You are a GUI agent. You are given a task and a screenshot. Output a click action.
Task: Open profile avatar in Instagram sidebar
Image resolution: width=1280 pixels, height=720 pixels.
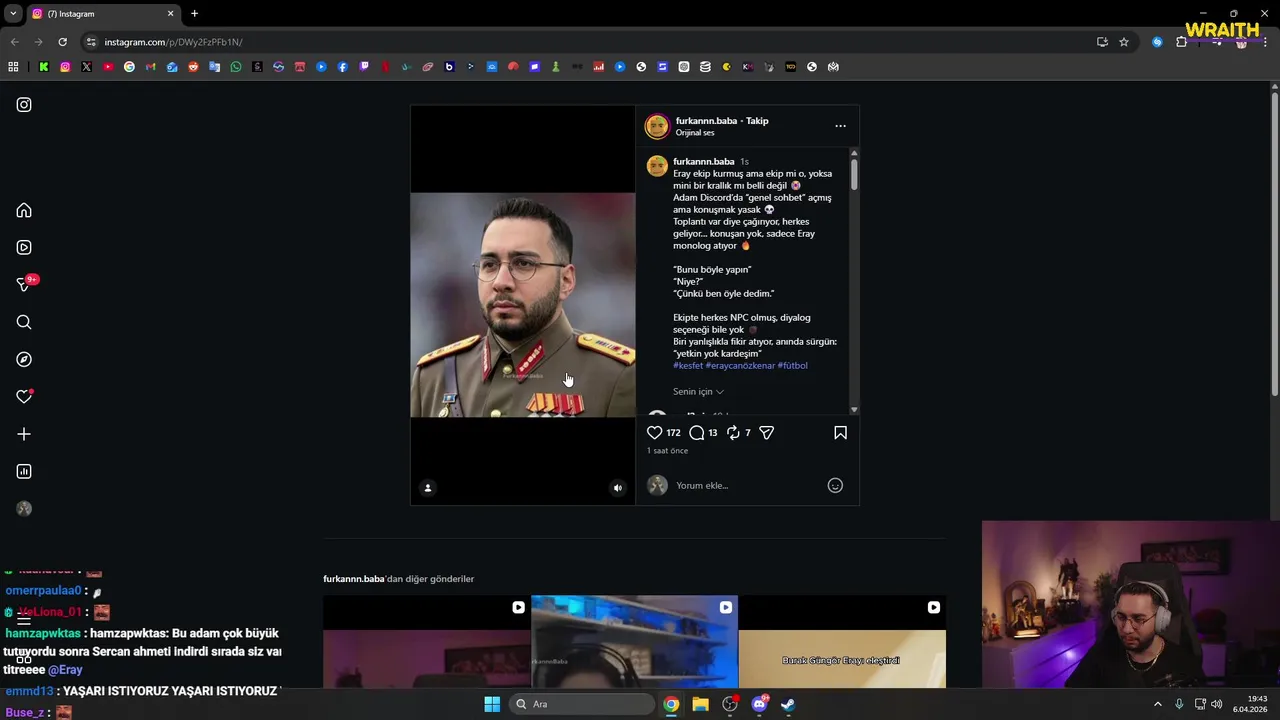(x=24, y=509)
